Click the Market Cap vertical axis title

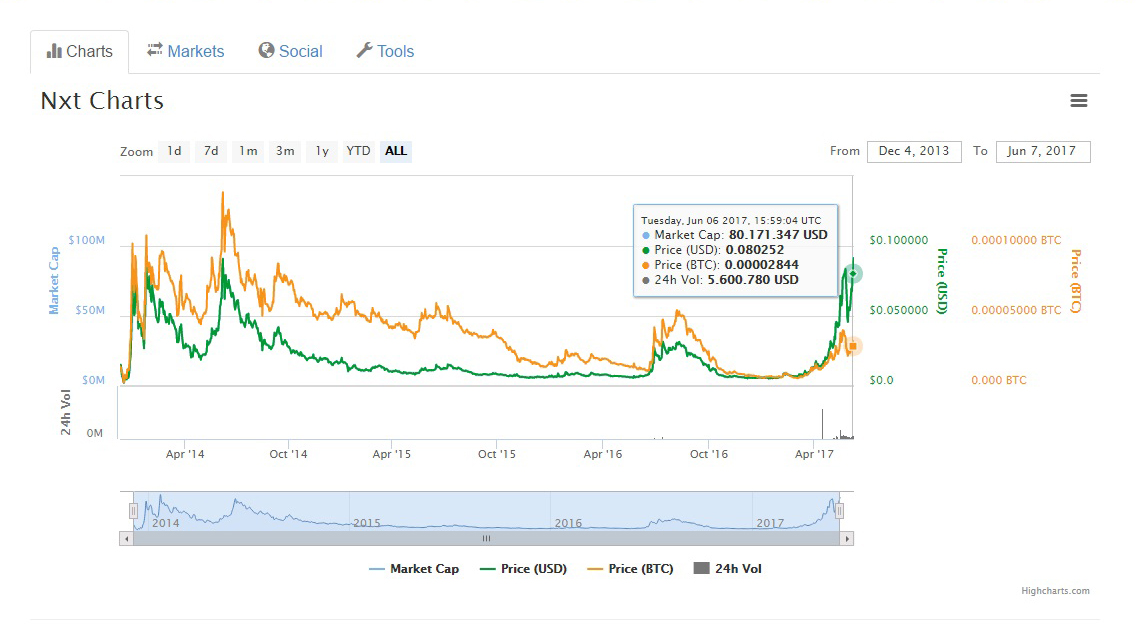54,281
